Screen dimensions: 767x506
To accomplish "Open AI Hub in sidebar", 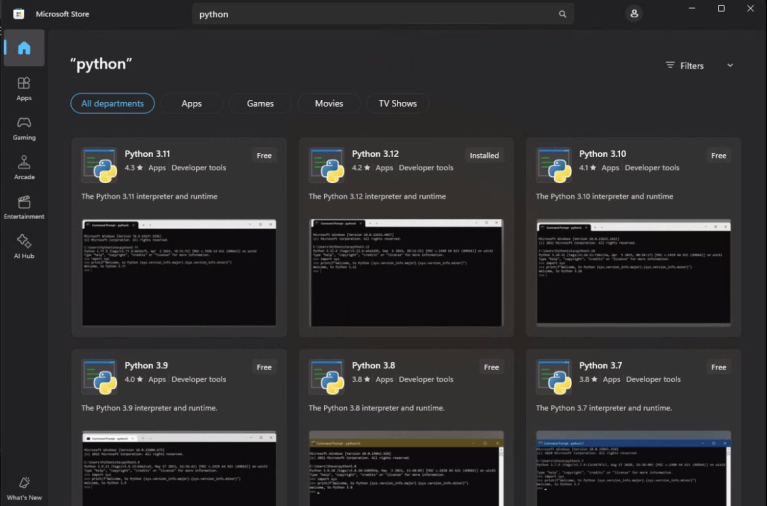I will [24, 246].
